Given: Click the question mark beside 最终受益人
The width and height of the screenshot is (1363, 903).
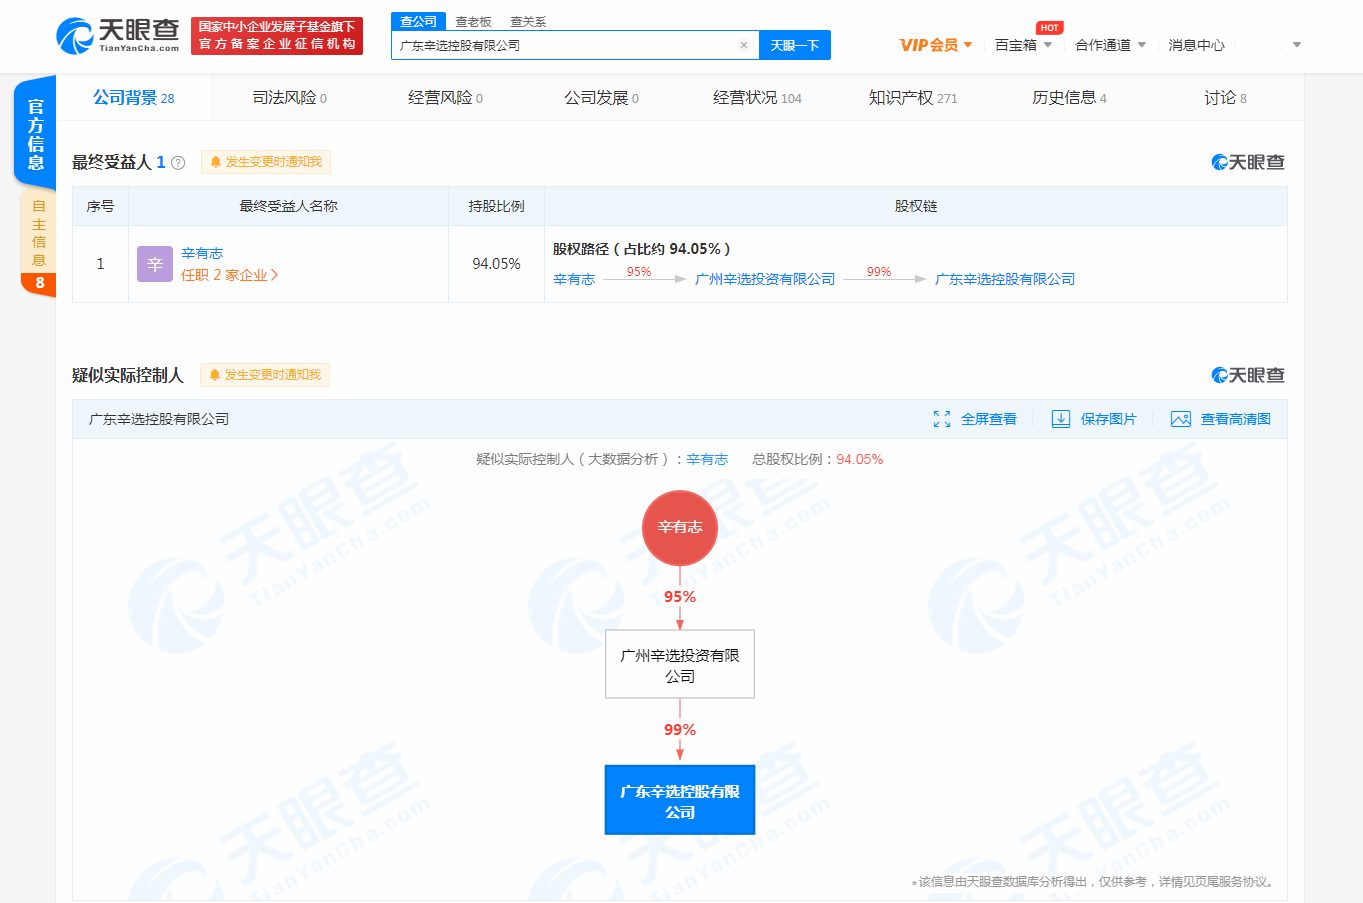Looking at the screenshot, I should coord(178,162).
